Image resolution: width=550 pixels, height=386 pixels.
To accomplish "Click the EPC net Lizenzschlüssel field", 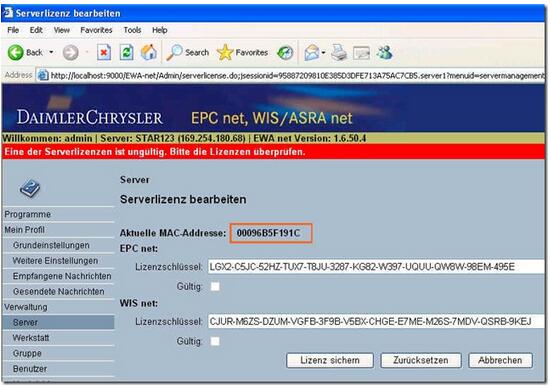I will pyautogui.click(x=376, y=267).
